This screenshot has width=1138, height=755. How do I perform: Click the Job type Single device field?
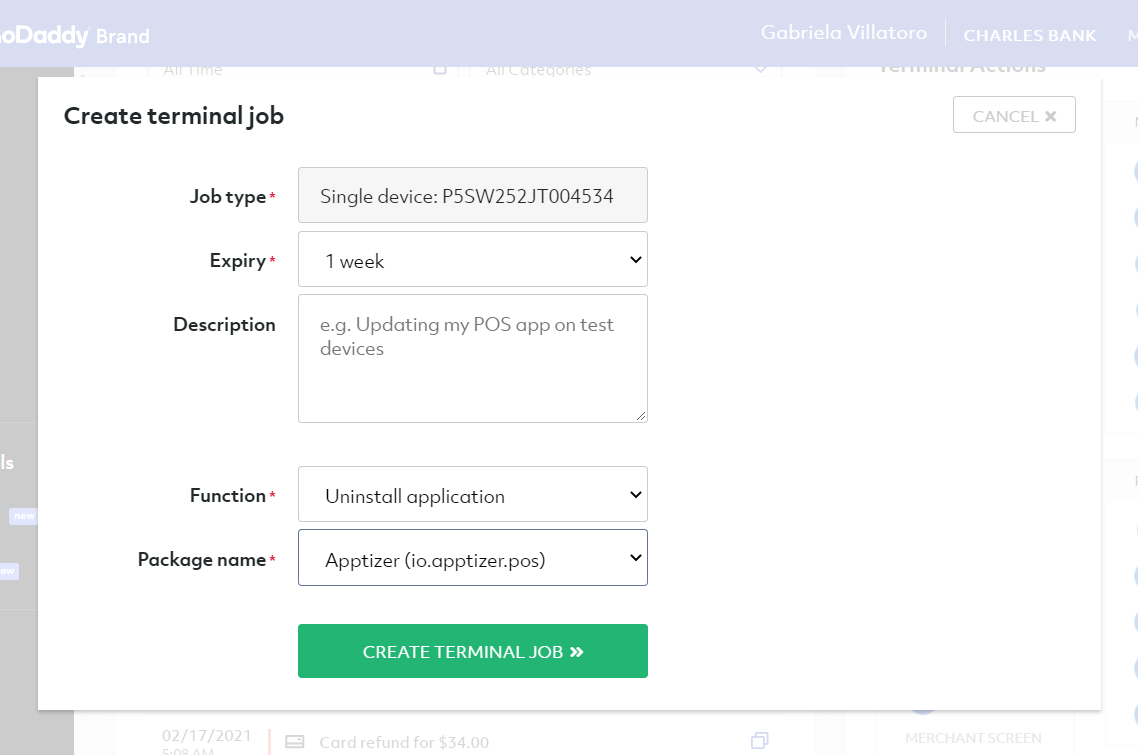click(472, 195)
